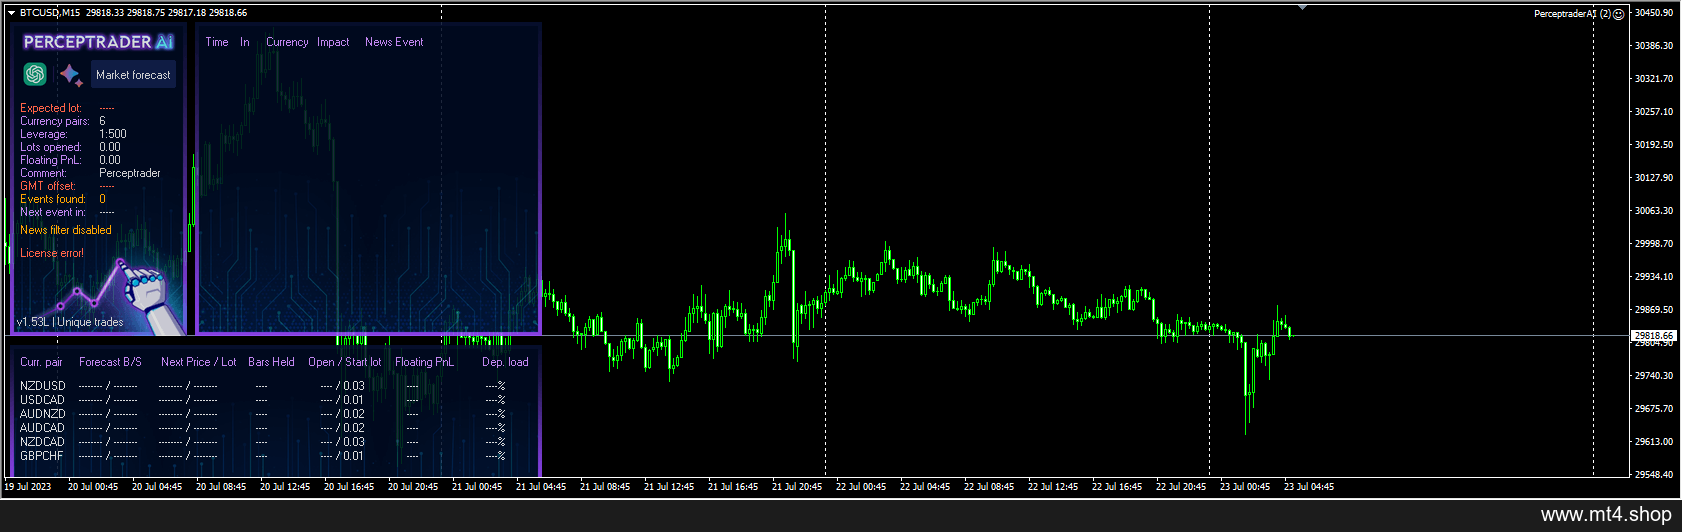
Task: Click the current price label 29818.66
Action: click(x=1653, y=336)
